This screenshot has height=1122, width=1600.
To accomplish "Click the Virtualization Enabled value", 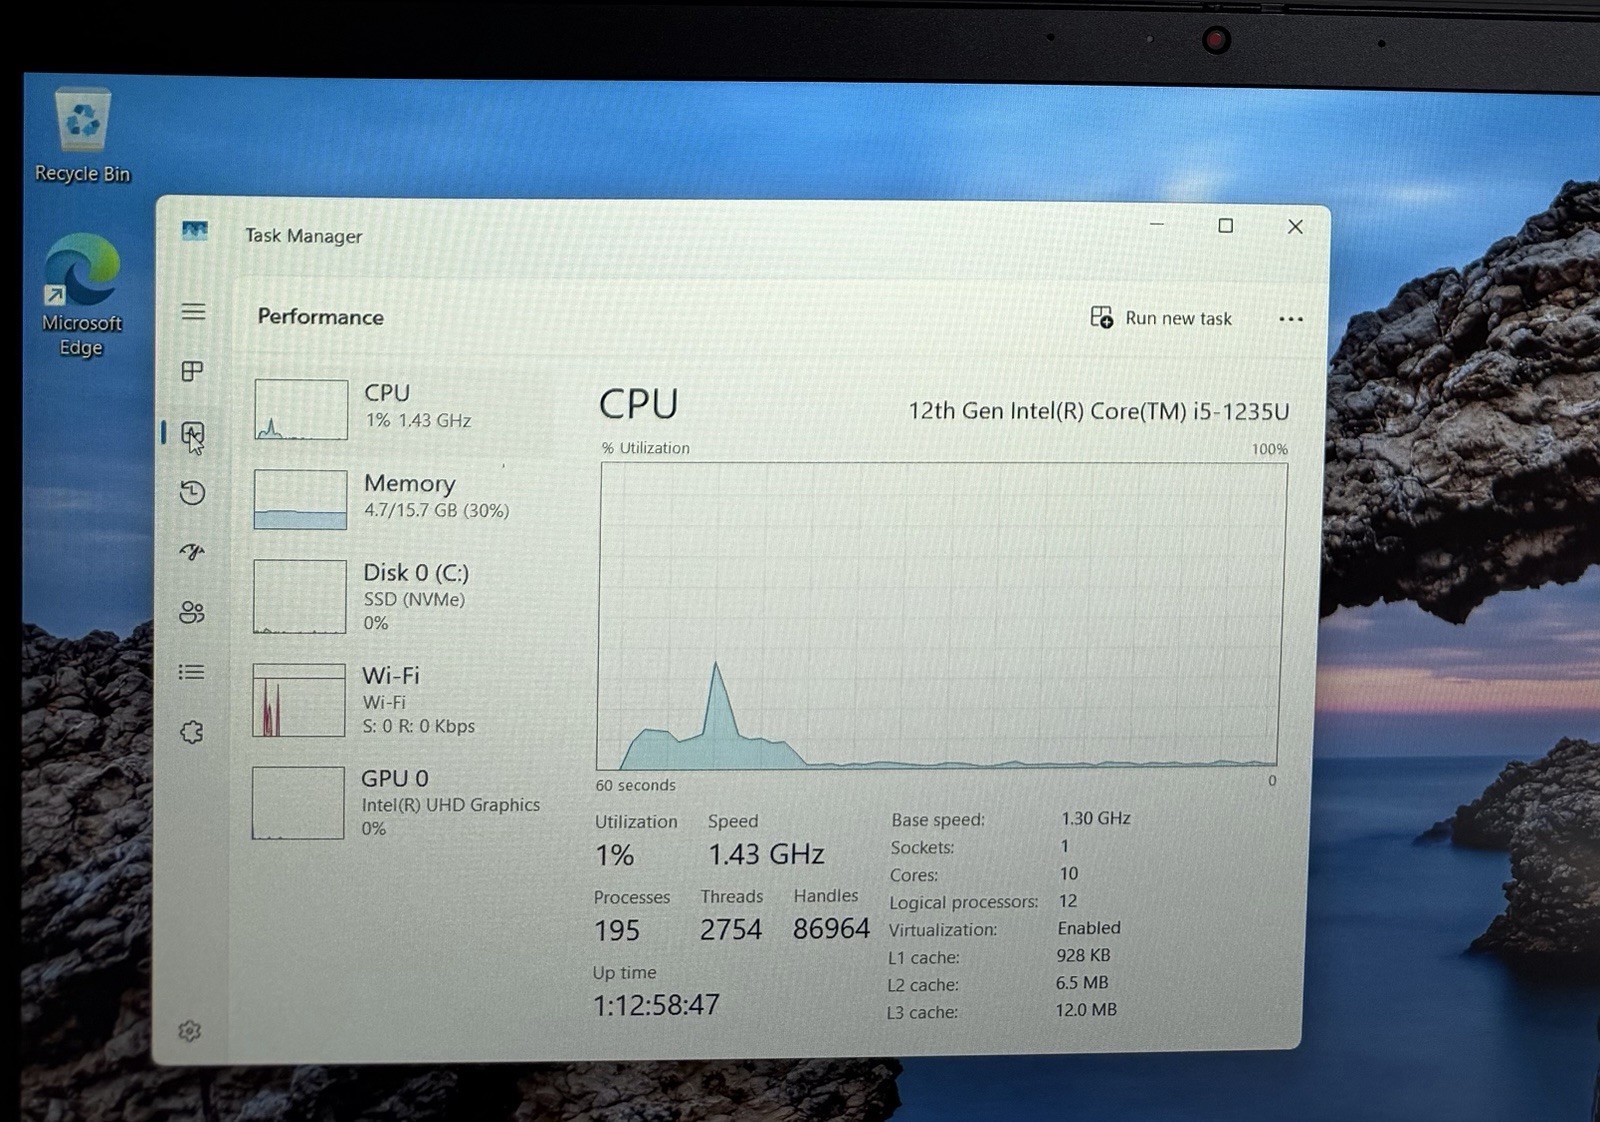I will click(1089, 928).
